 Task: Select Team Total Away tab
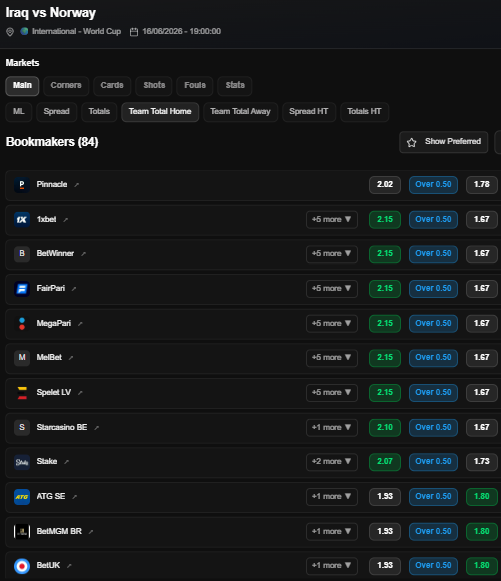click(x=240, y=112)
